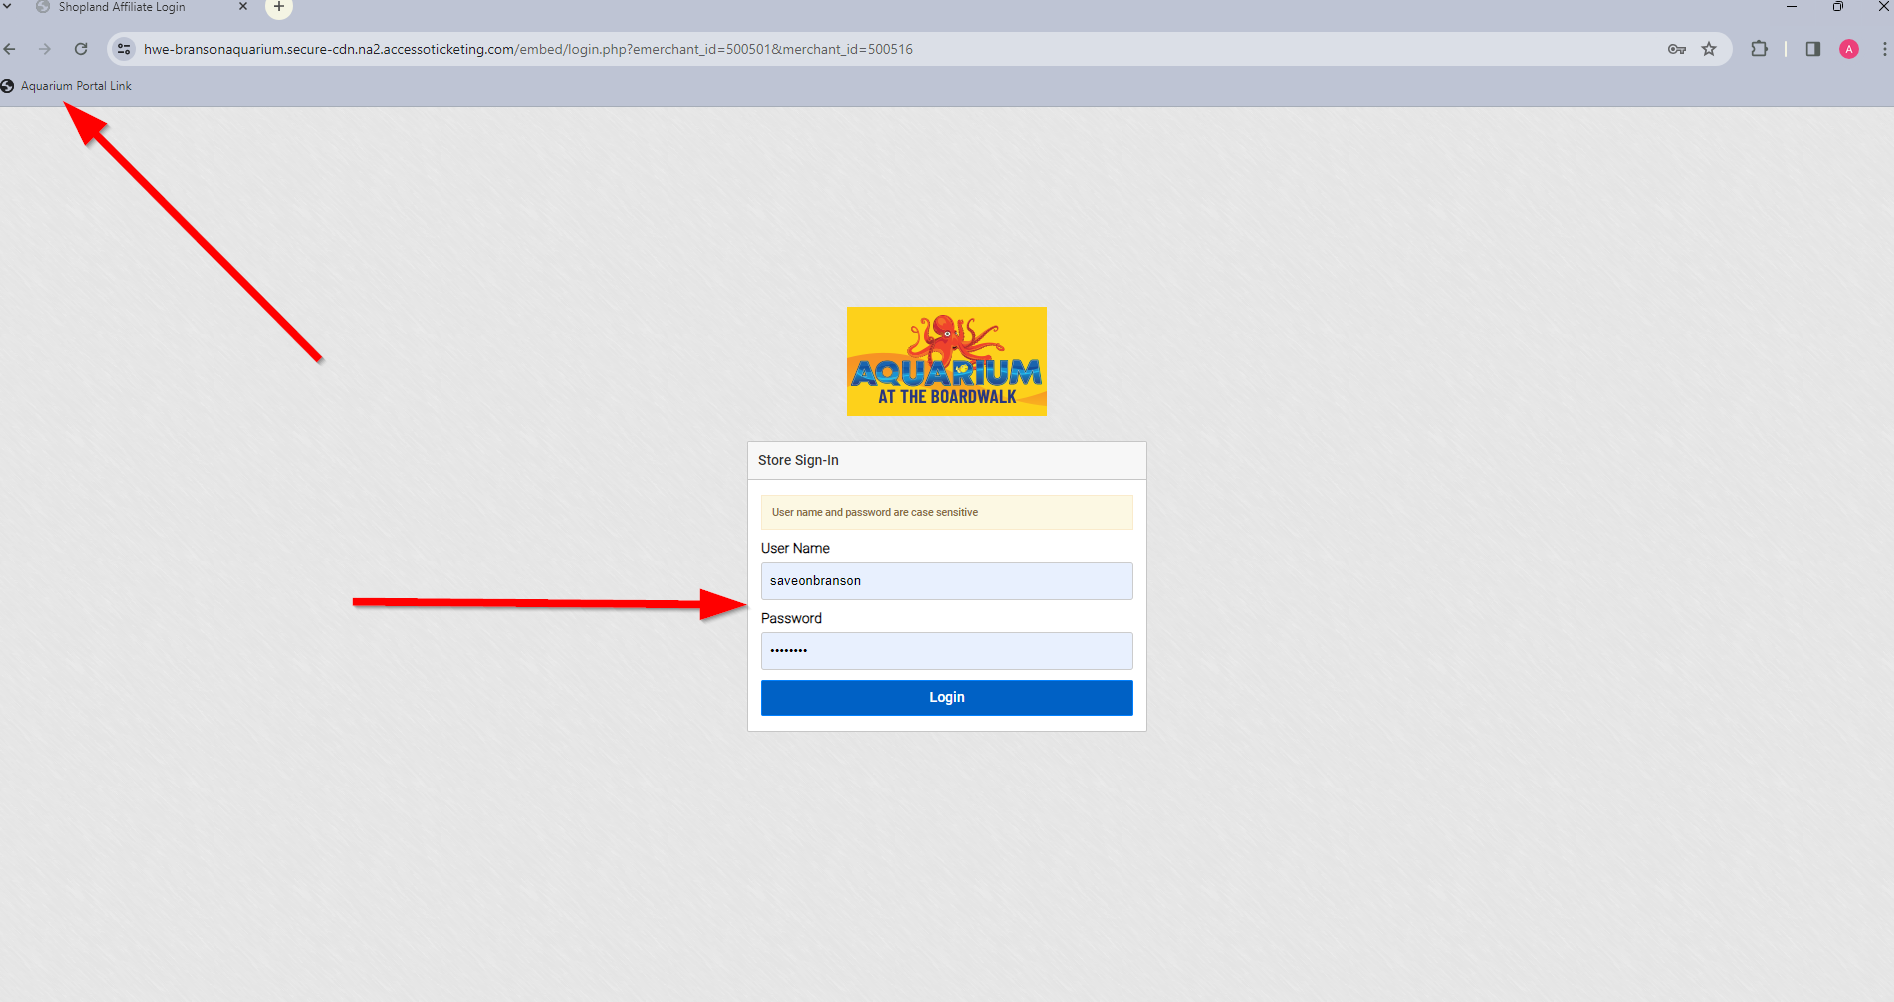Screen dimensions: 1894x1002
Task: Open saved password manager key icon
Action: click(1677, 49)
